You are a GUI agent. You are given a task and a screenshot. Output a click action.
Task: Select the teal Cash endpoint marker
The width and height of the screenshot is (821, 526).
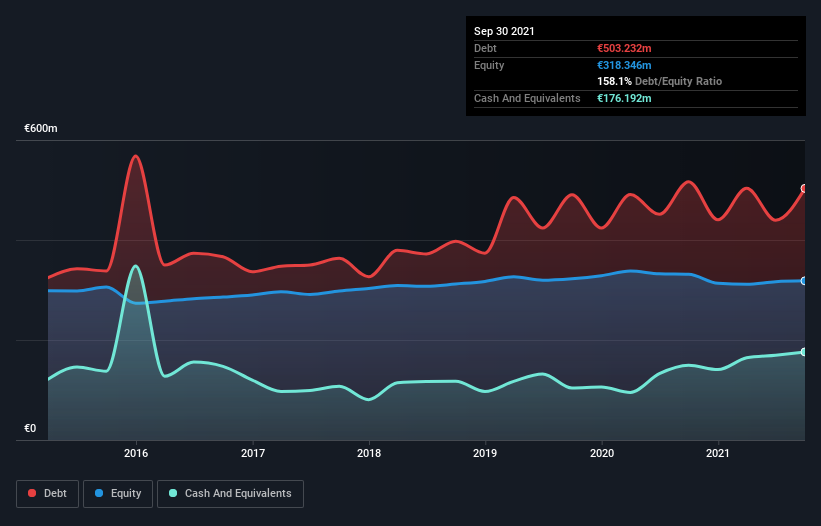point(804,352)
